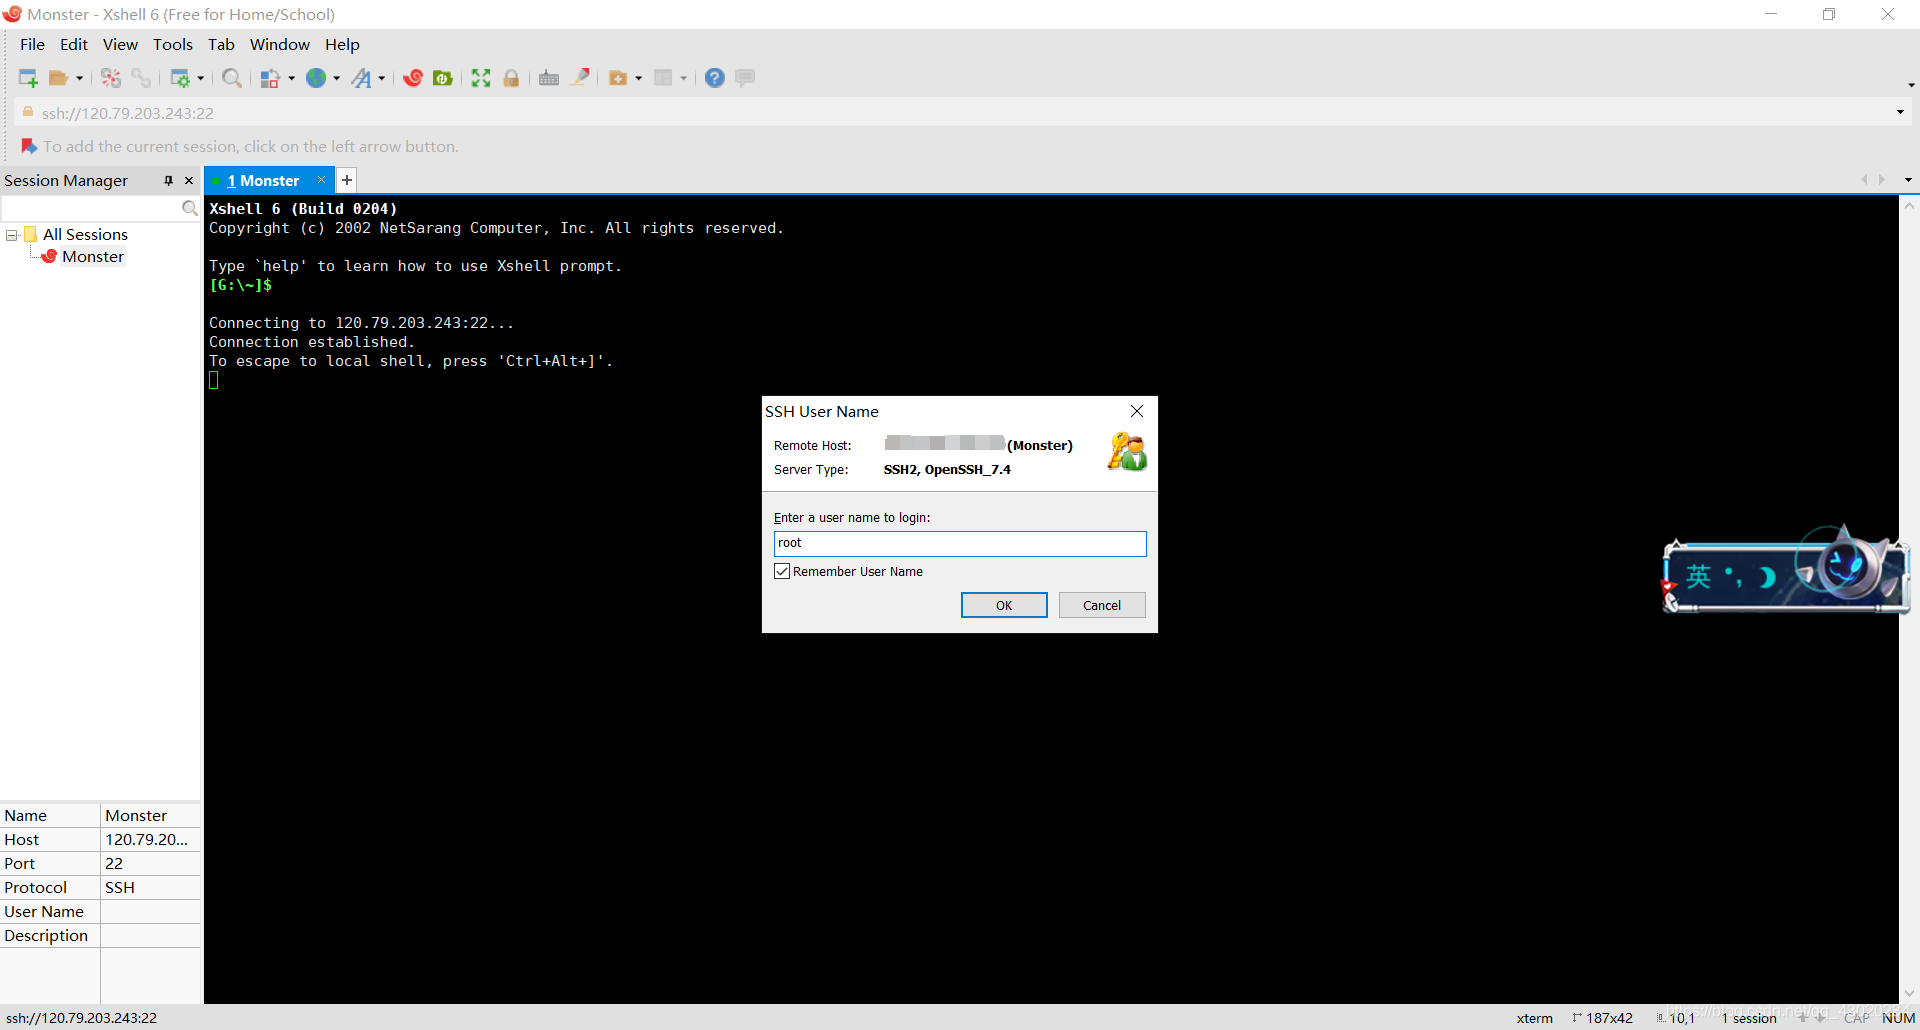Expand the Font dropdown arrow
The image size is (1920, 1030).
382,78
